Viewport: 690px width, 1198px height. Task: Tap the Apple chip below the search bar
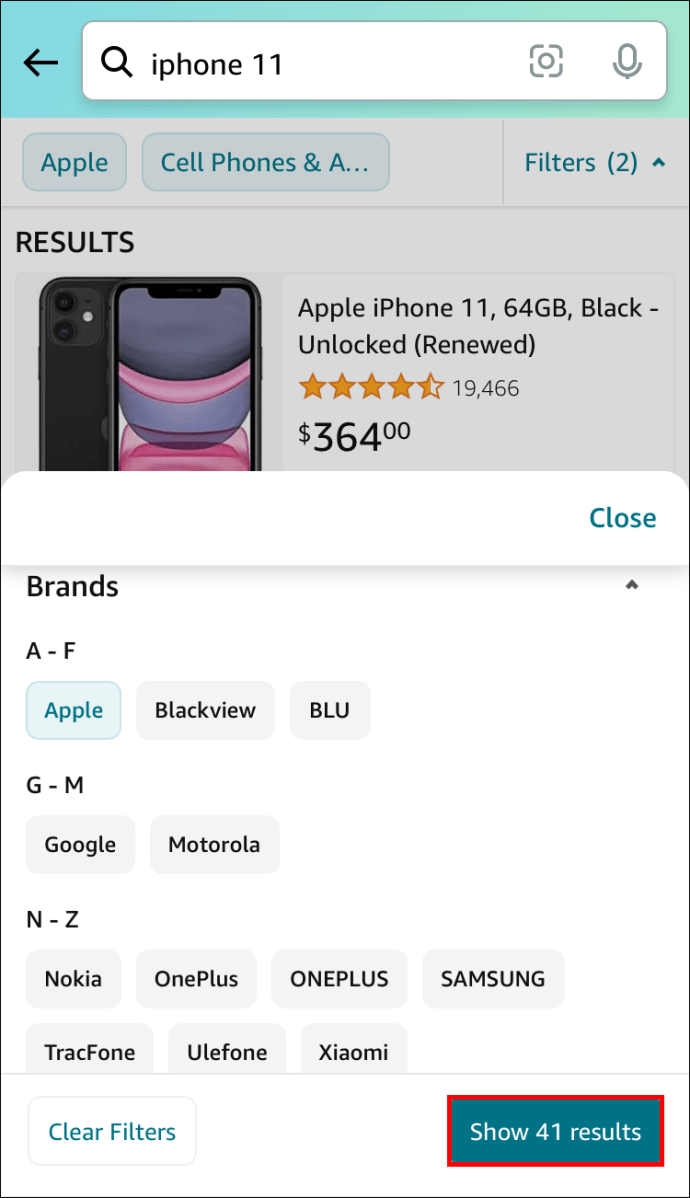74,161
